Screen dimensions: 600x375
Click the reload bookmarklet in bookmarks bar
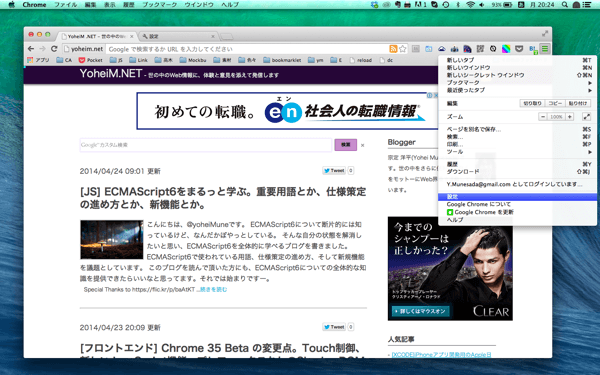click(x=360, y=60)
